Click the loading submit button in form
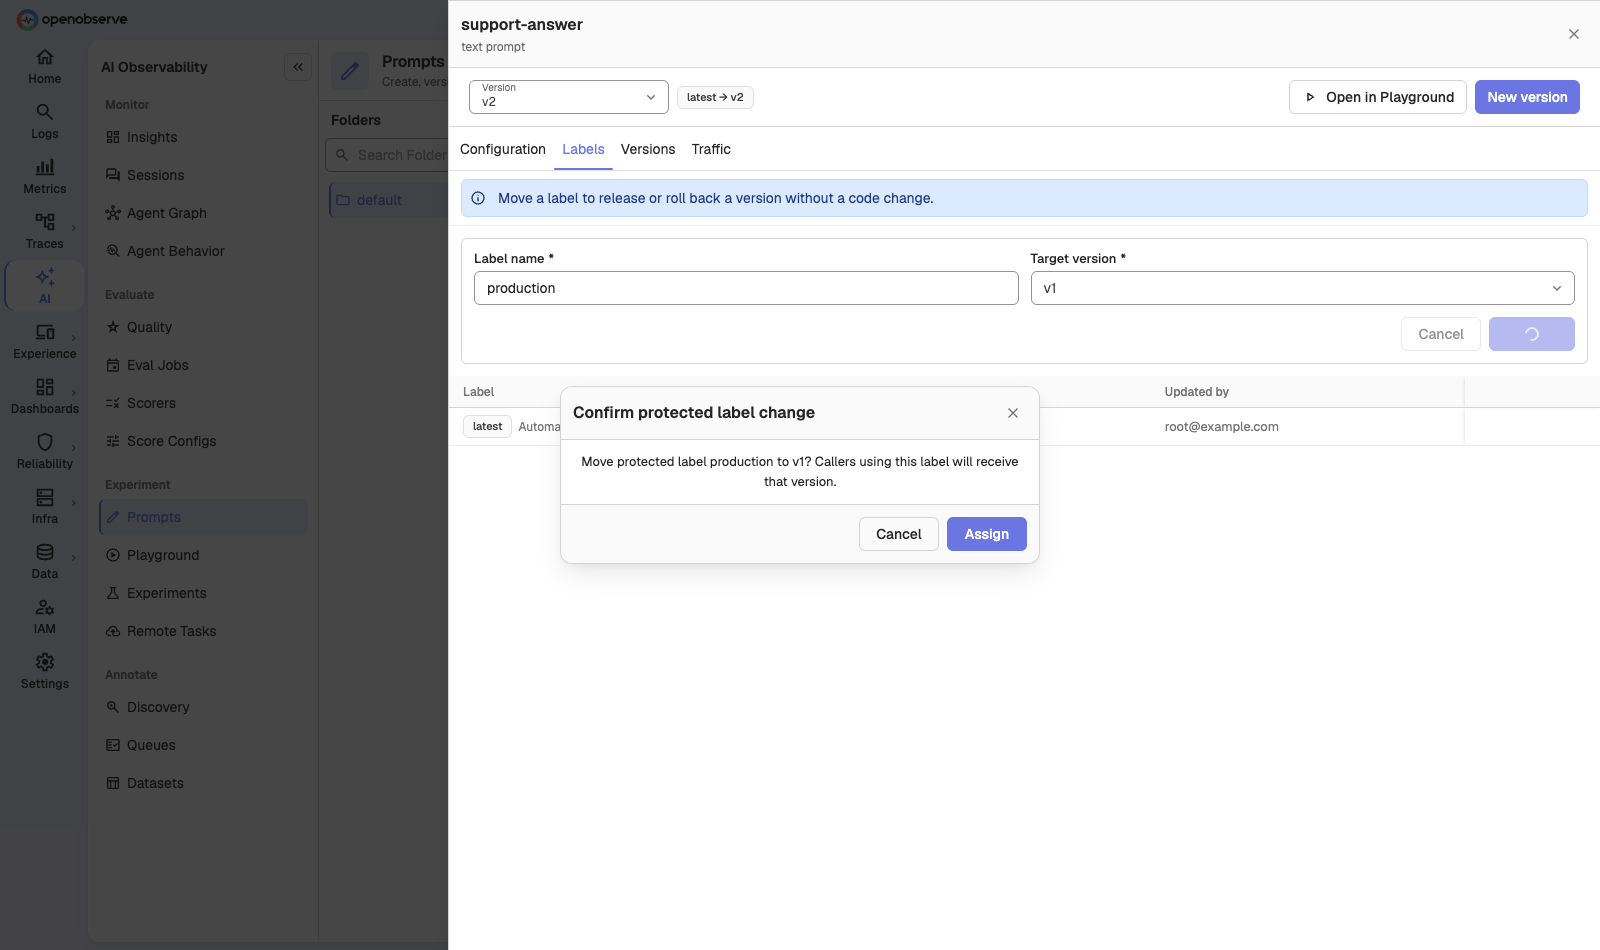The image size is (1600, 950). click(x=1532, y=334)
